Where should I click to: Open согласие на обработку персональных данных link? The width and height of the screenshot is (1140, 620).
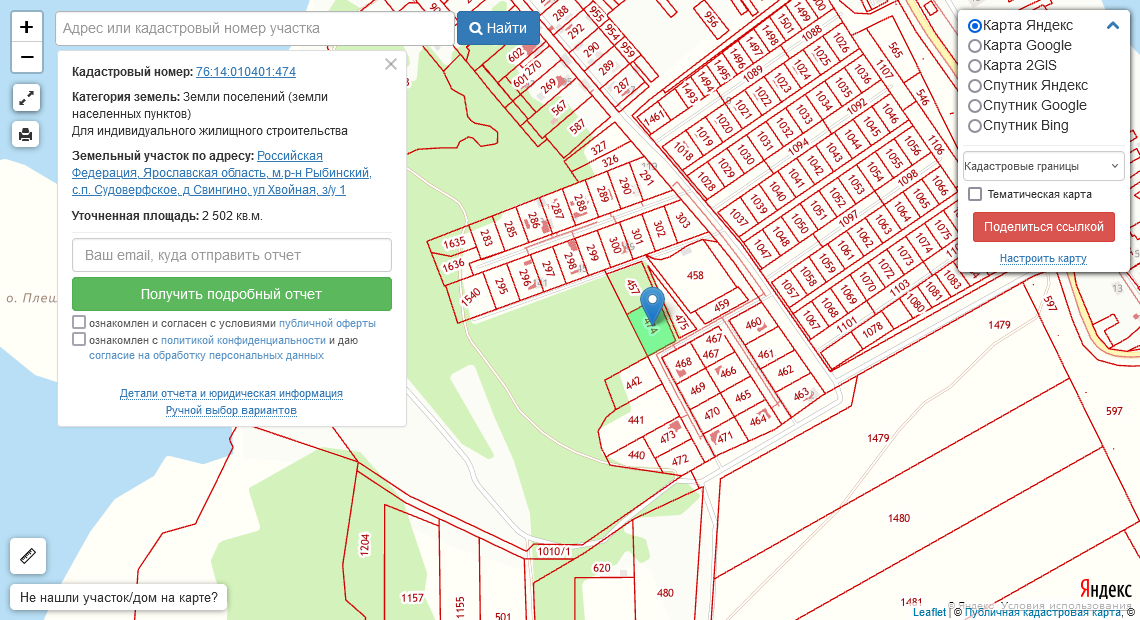click(x=206, y=355)
